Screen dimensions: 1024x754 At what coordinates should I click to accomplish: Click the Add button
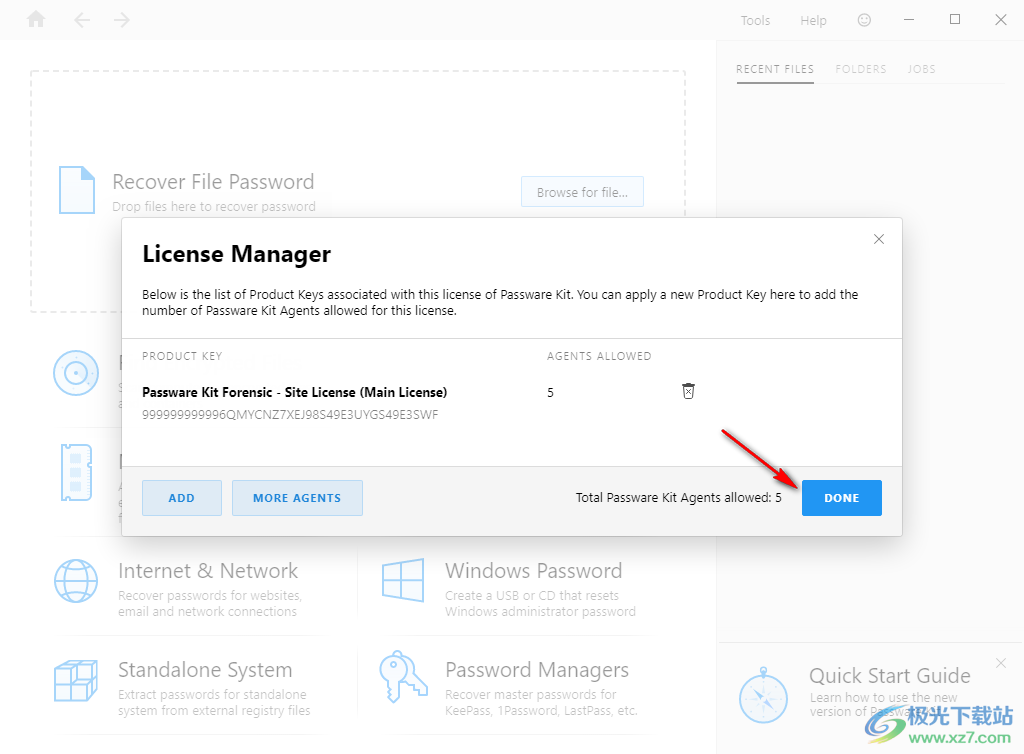182,498
